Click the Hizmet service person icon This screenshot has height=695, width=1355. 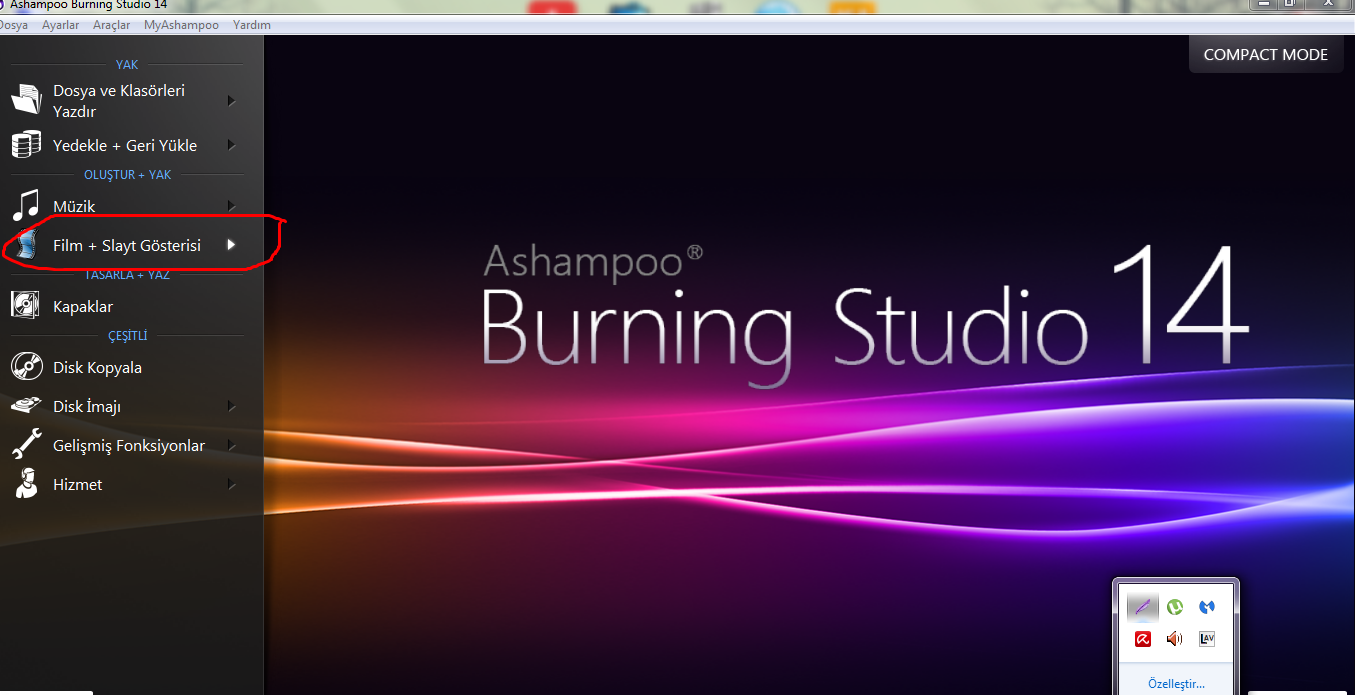pyautogui.click(x=26, y=484)
